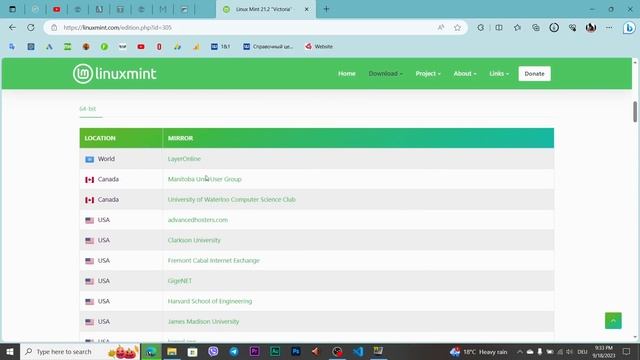
Task: Open the Downloads circle icon in toolbar
Action: (x=554, y=27)
